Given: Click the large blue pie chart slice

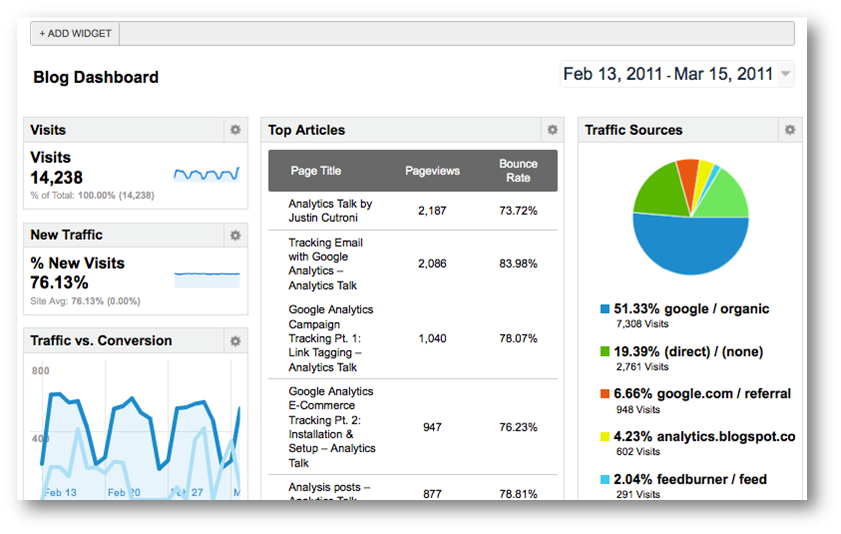Looking at the screenshot, I should (x=690, y=245).
